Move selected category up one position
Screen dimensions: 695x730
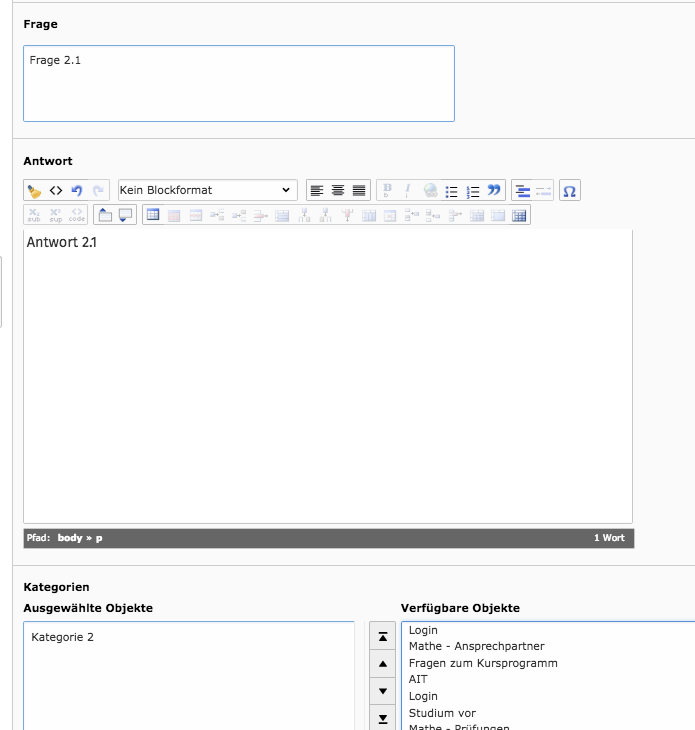(383, 663)
